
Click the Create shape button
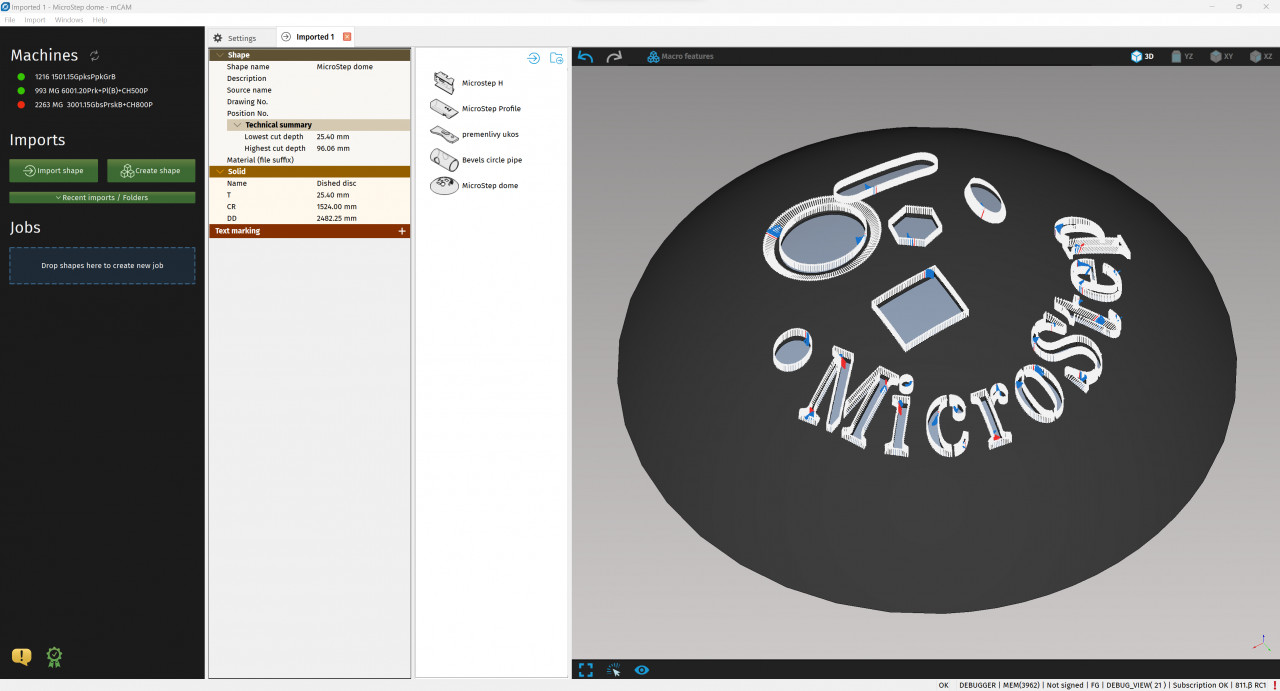151,170
